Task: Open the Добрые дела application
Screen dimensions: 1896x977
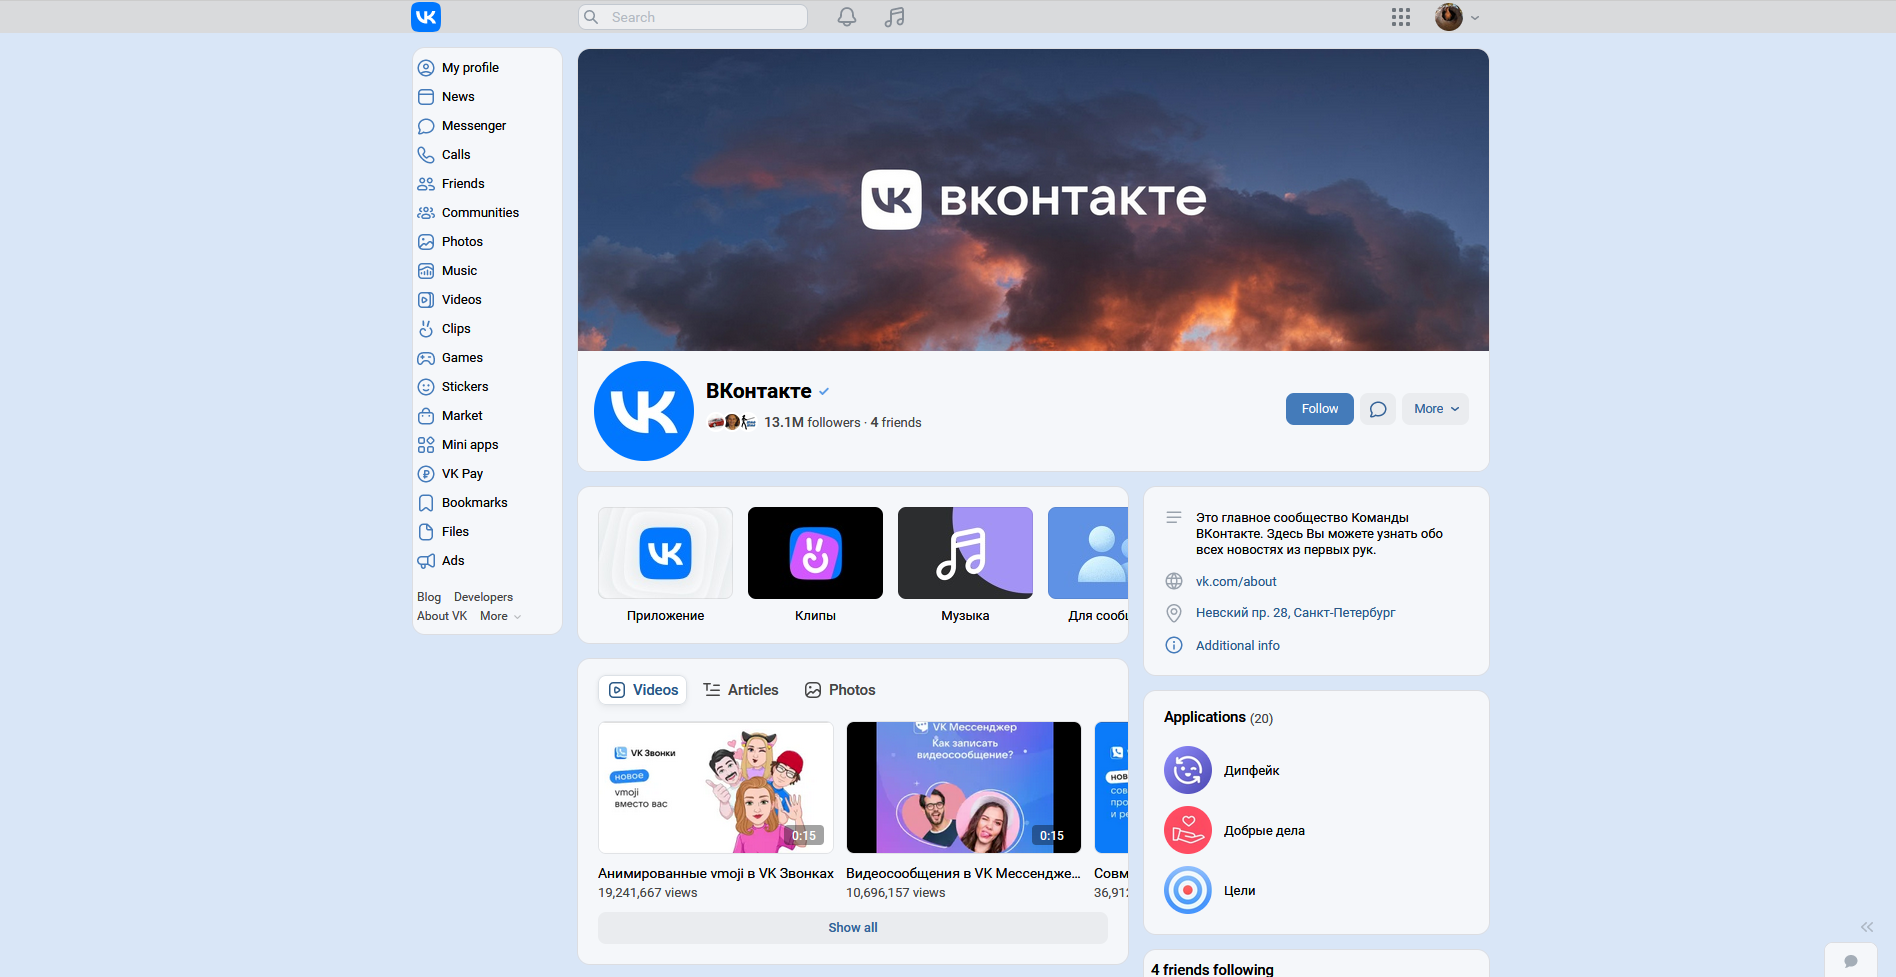Action: click(1235, 831)
